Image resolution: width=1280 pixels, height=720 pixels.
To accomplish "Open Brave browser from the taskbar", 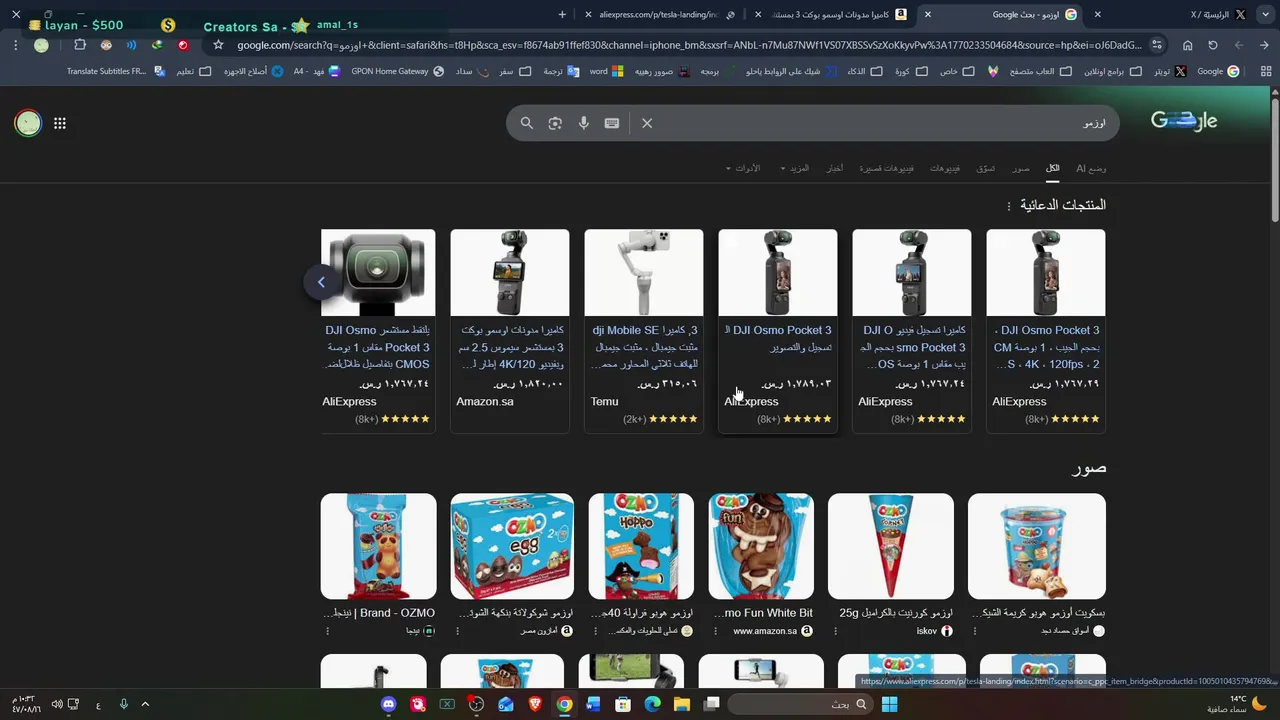I will [535, 704].
